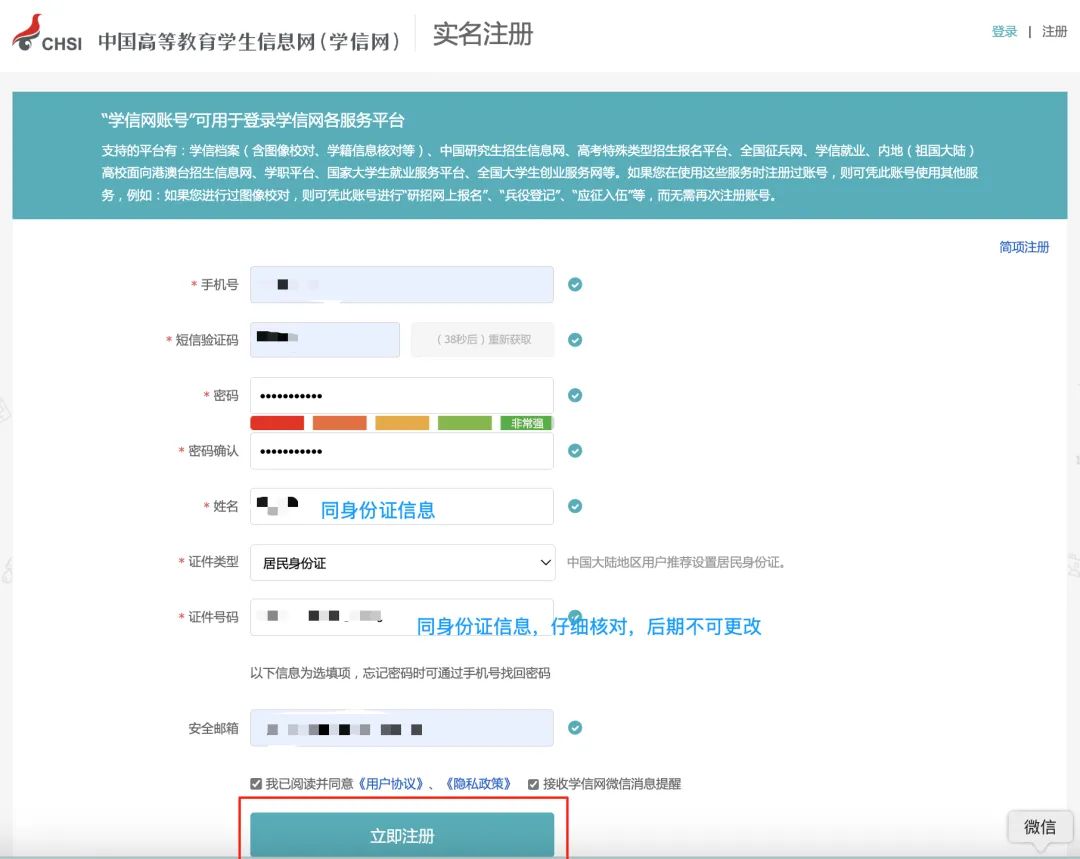Open the 简项注册 link
The image size is (1080, 859).
pos(1024,247)
